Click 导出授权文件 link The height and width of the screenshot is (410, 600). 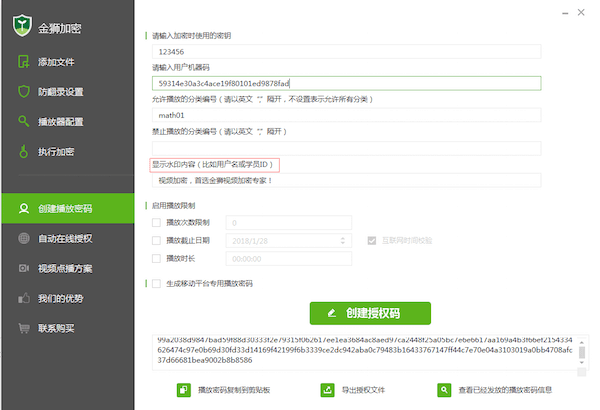coord(363,390)
